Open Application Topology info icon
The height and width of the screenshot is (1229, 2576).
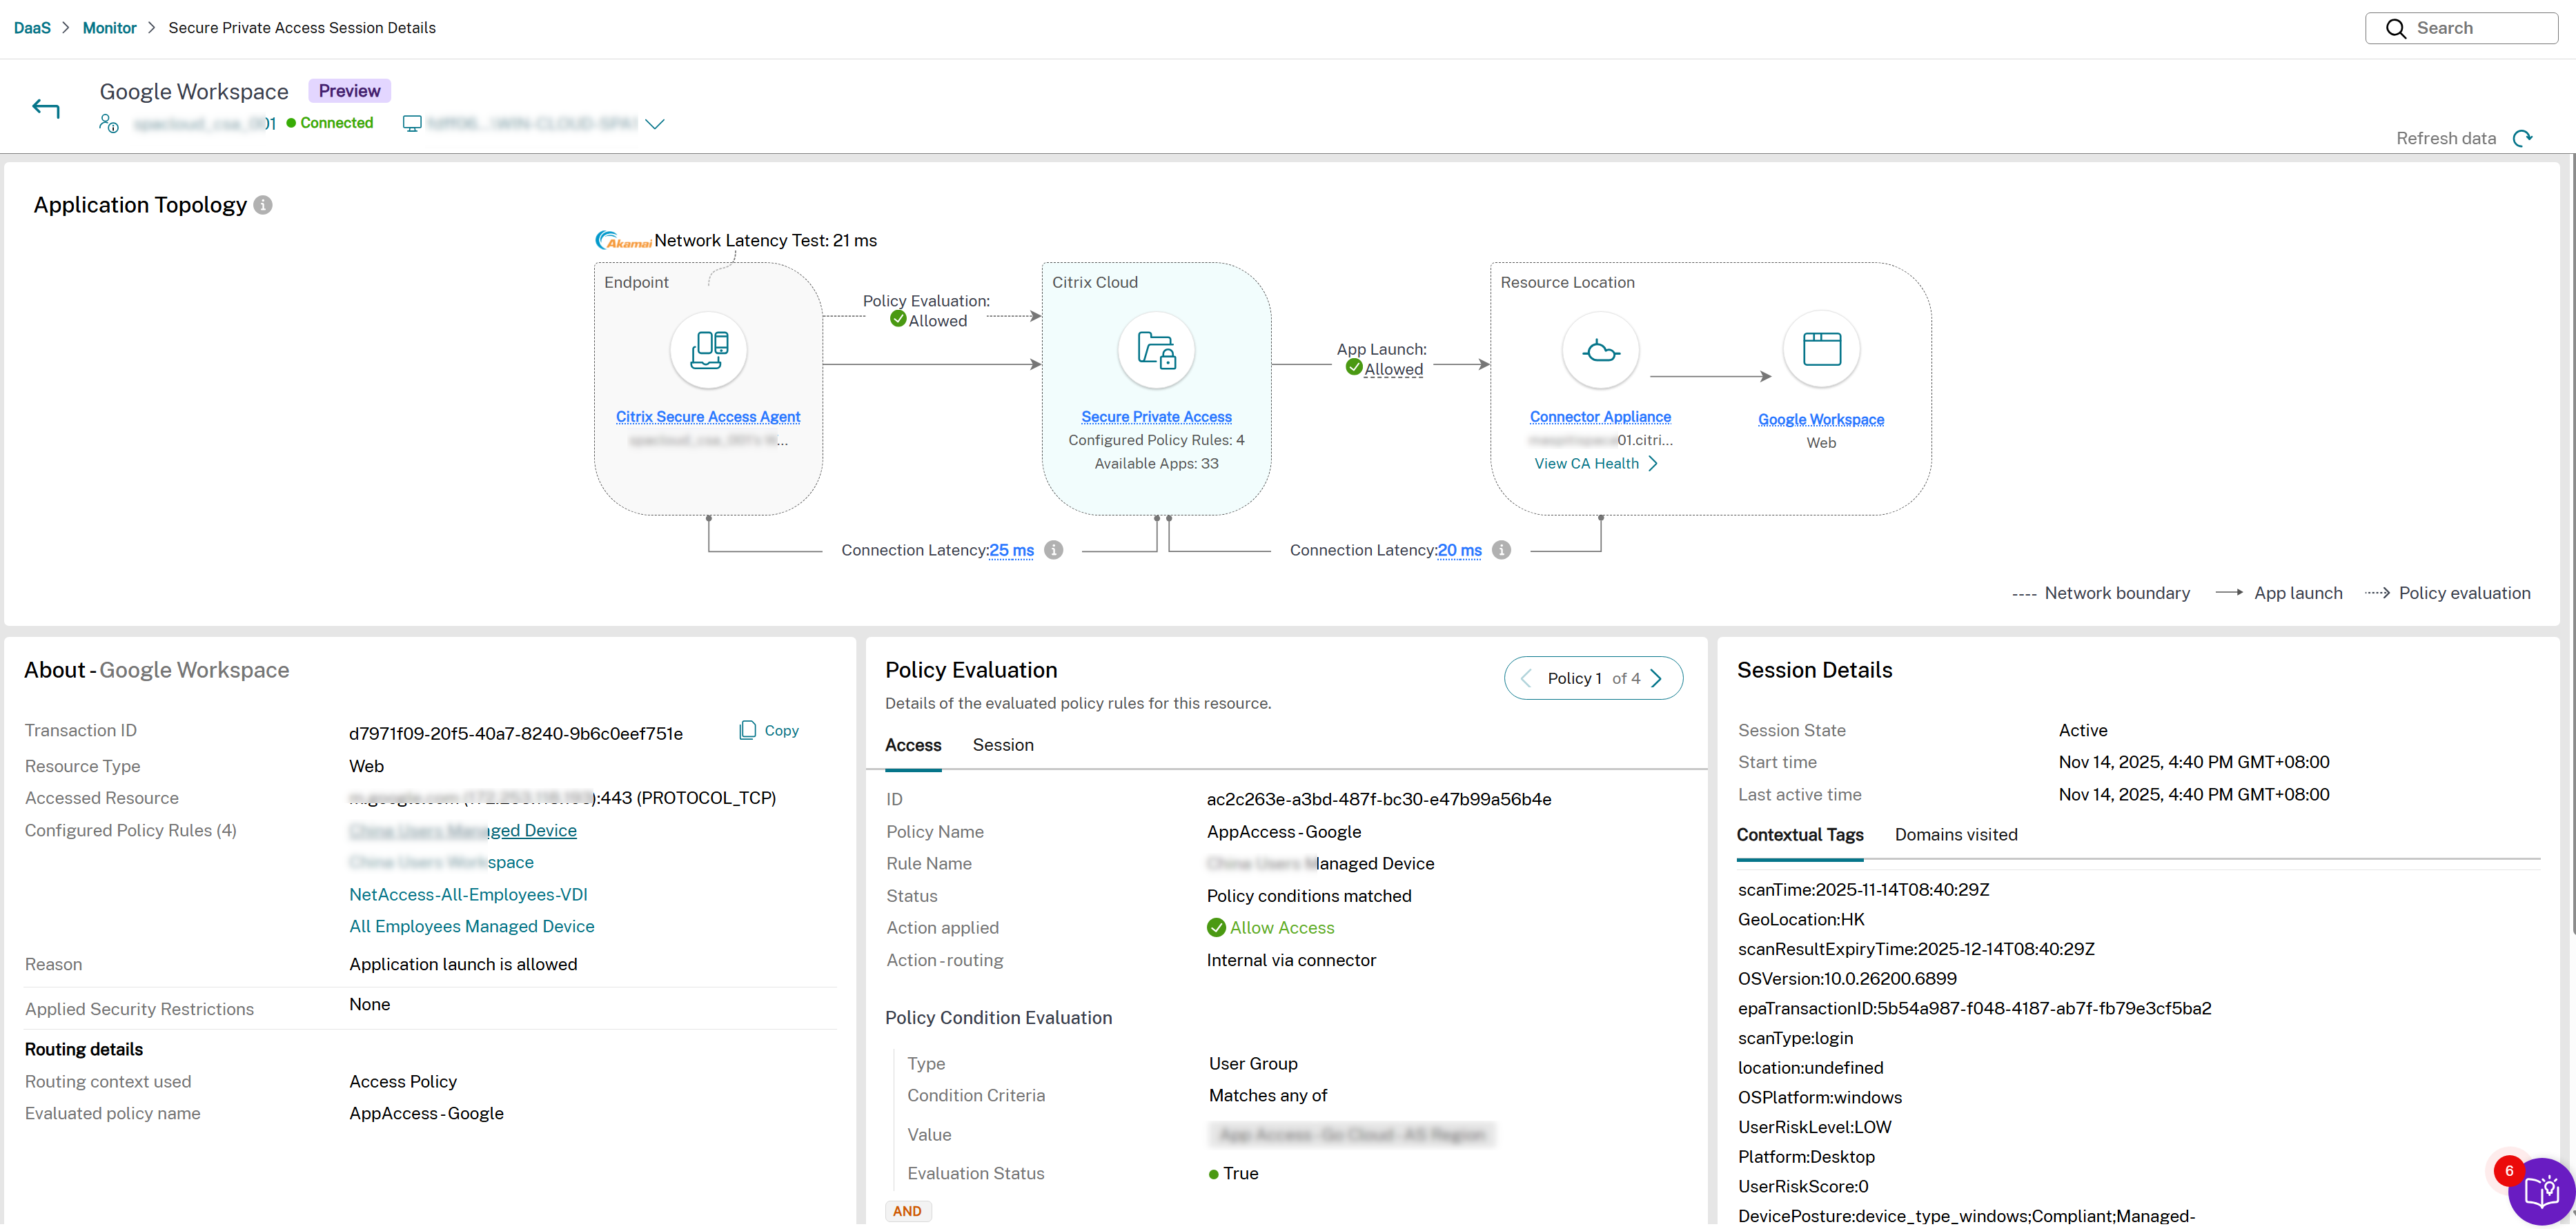coord(263,205)
